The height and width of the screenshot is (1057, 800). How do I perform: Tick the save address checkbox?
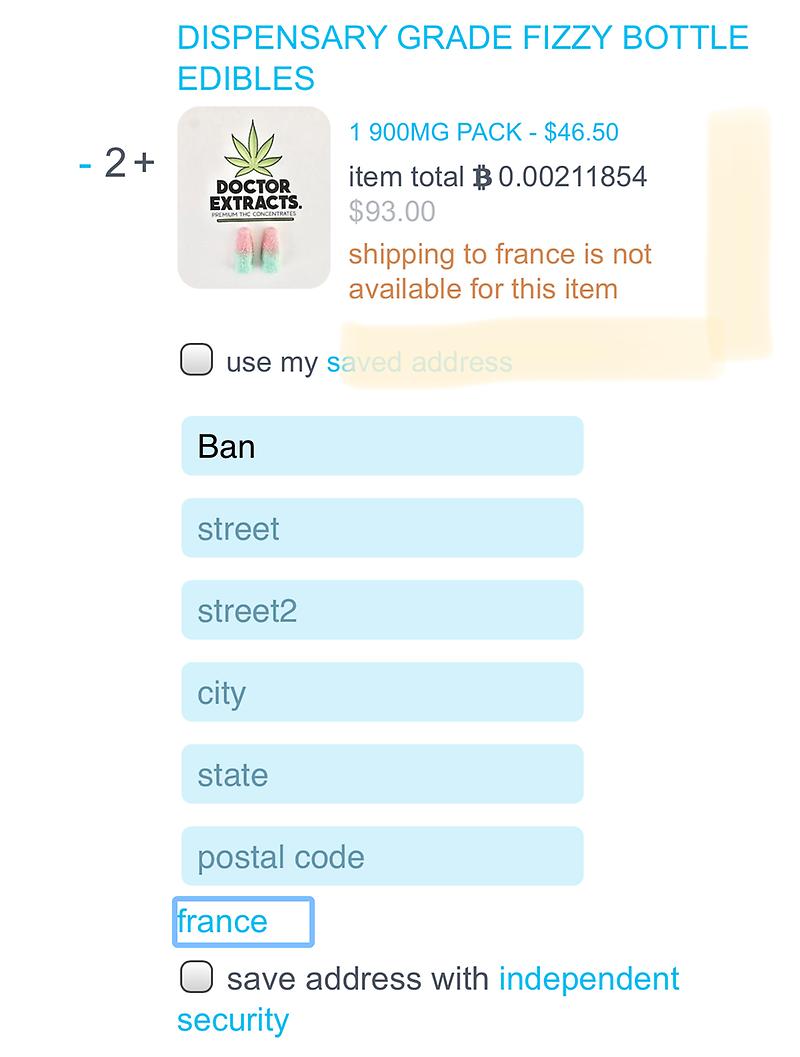coord(196,976)
